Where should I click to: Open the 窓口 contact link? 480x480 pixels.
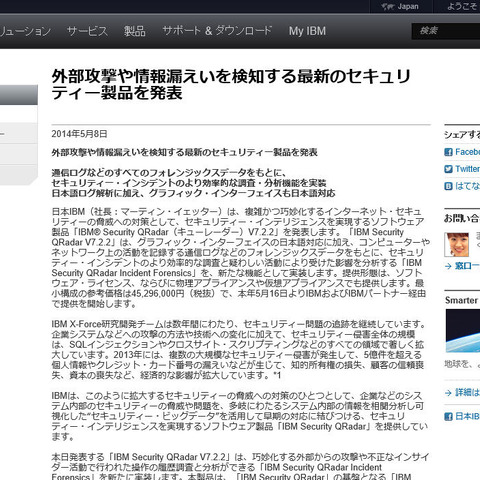click(x=468, y=266)
